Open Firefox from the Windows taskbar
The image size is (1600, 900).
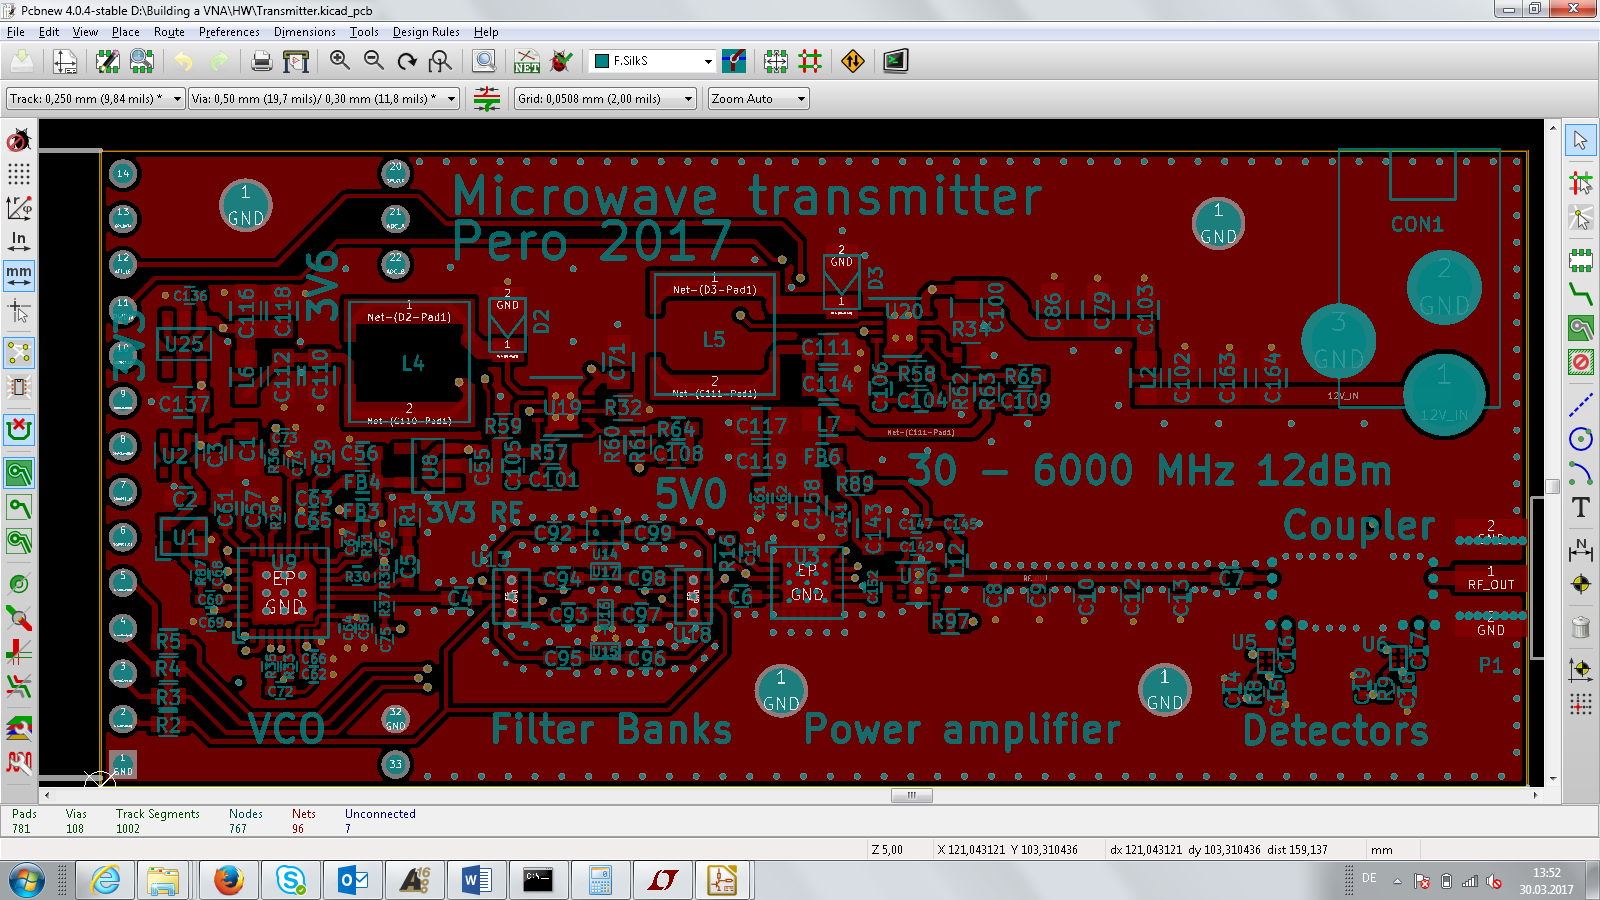[x=229, y=880]
